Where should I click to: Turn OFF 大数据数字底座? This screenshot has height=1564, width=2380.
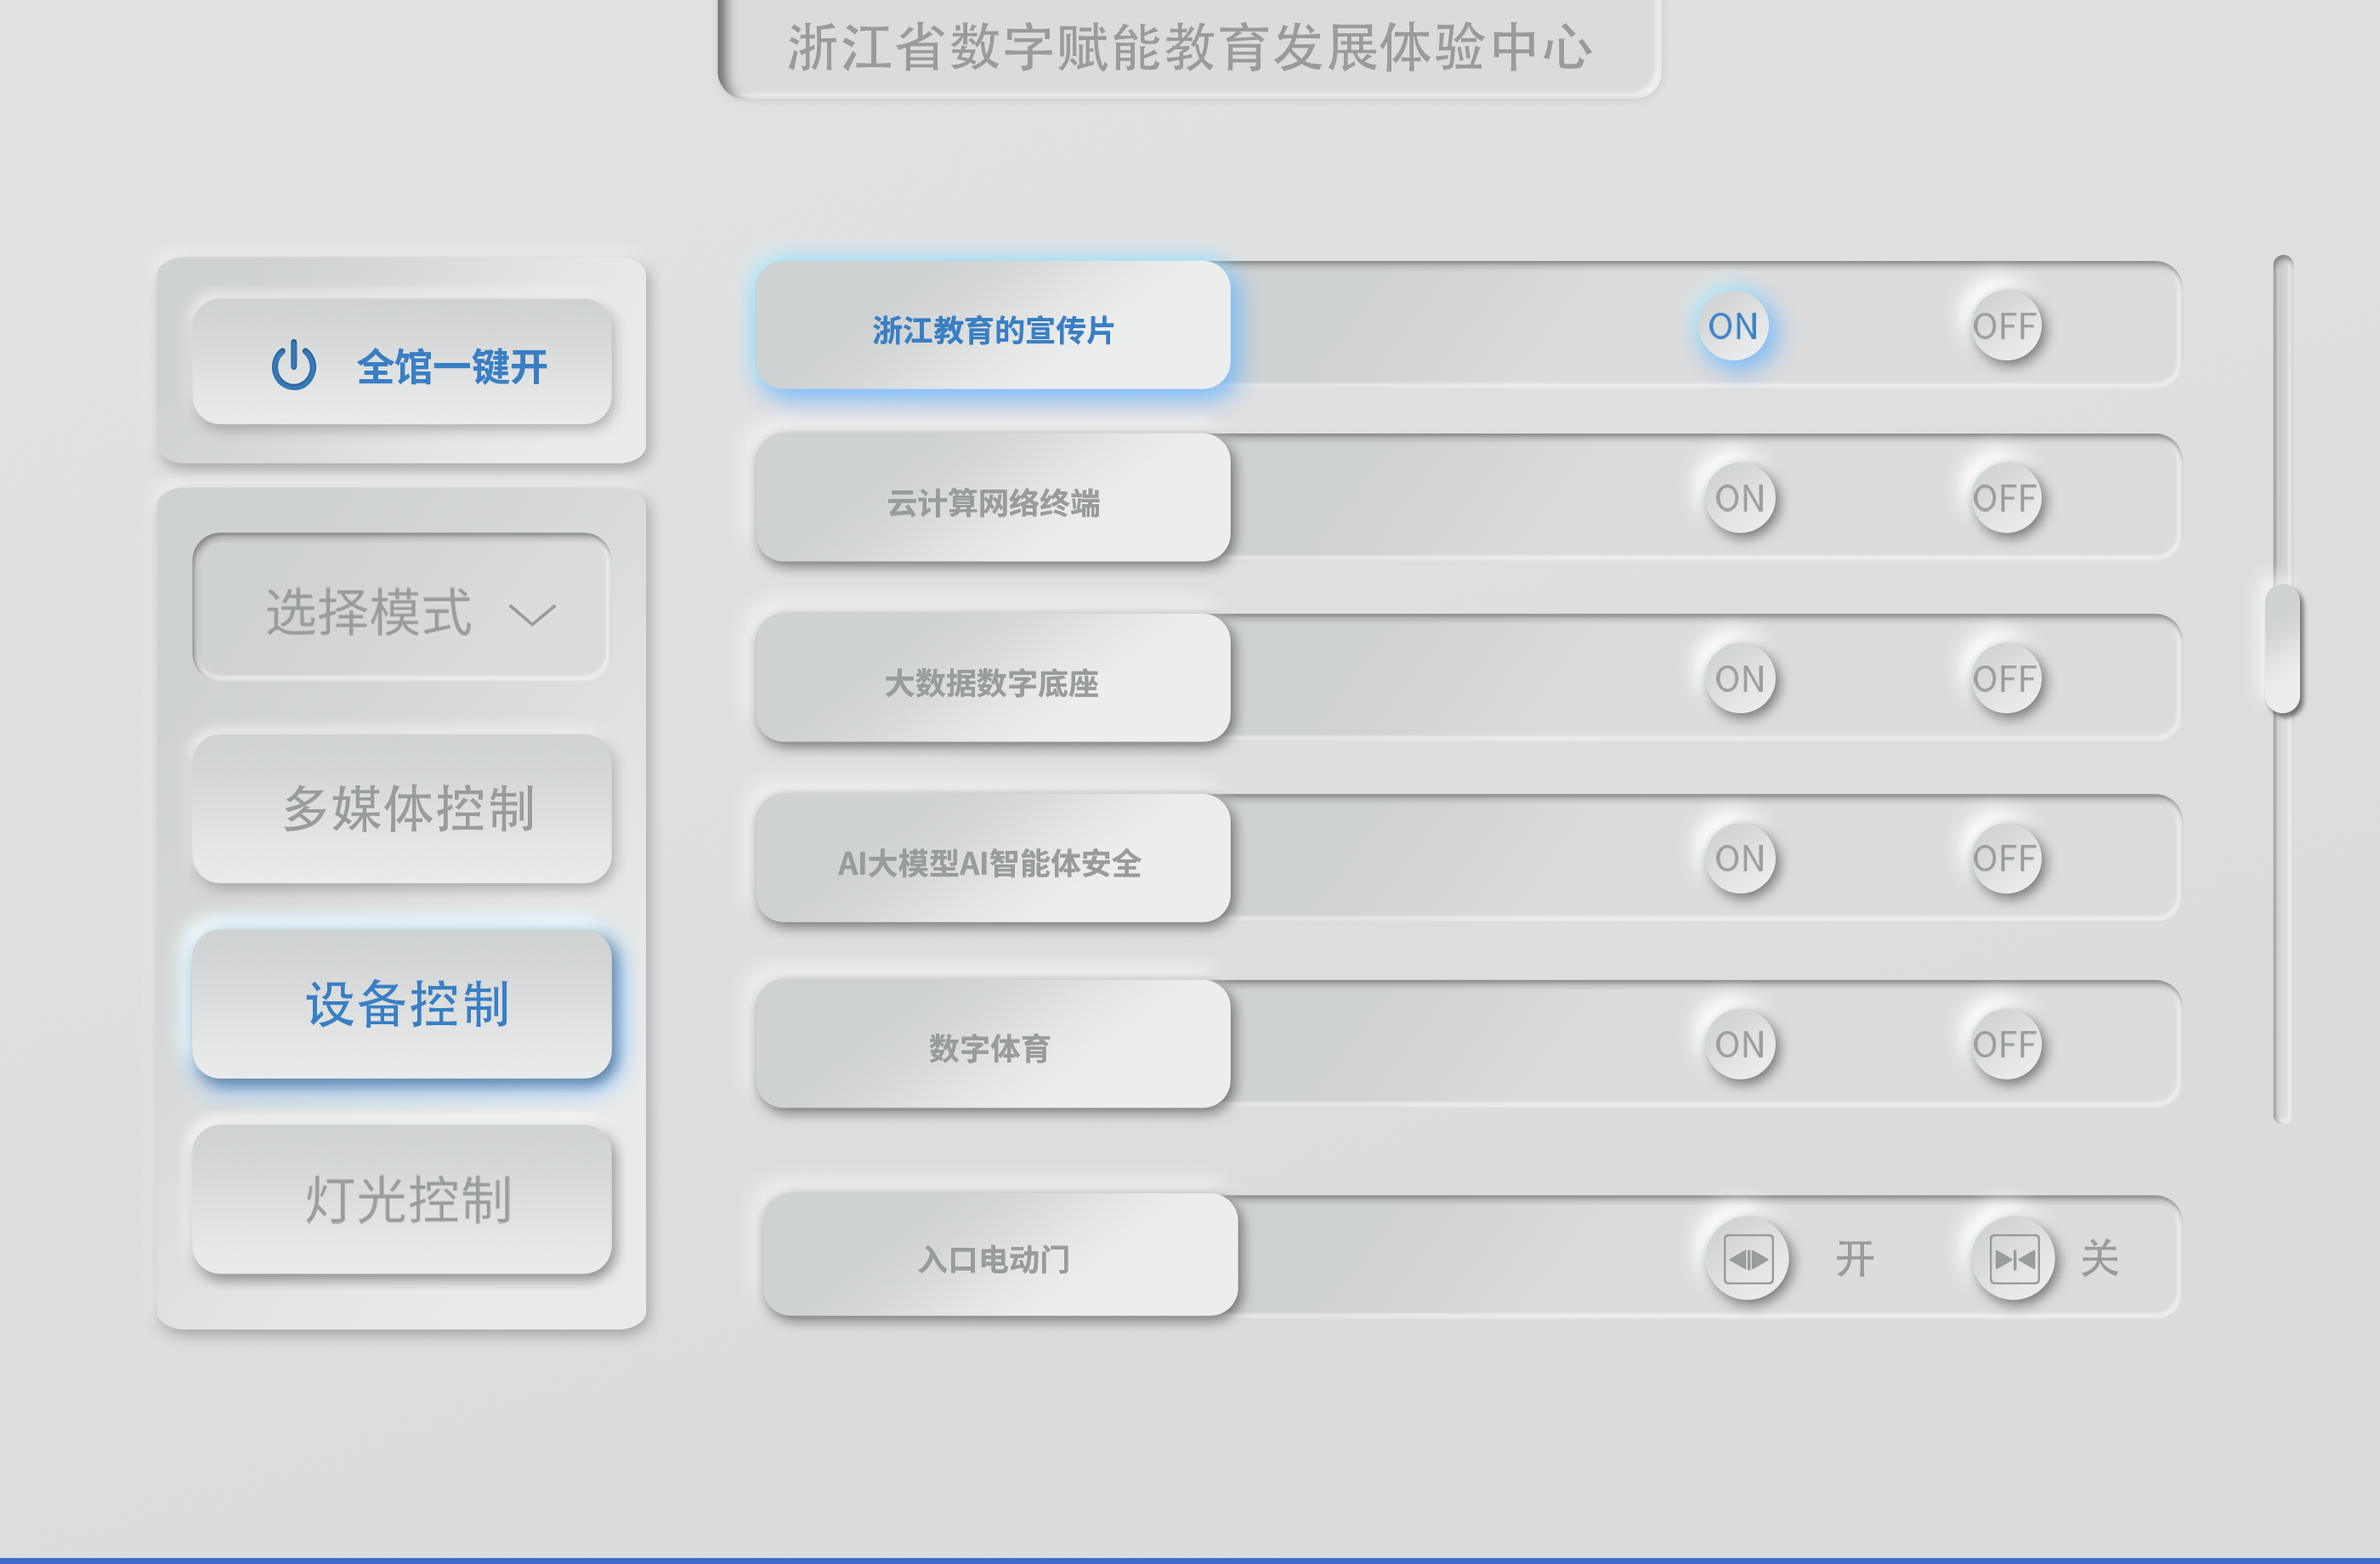point(2008,678)
